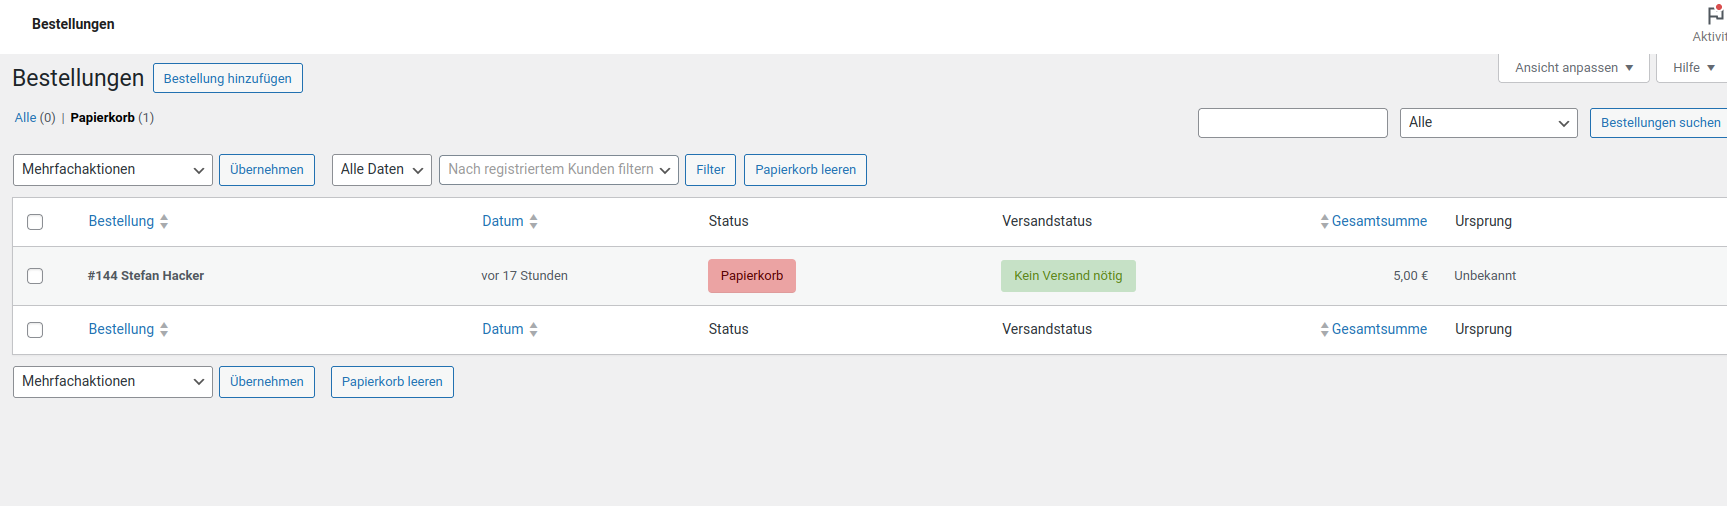Image resolution: width=1727 pixels, height=506 pixels.
Task: Expand the Ansicht anpassen panel tab
Action: 1573,68
